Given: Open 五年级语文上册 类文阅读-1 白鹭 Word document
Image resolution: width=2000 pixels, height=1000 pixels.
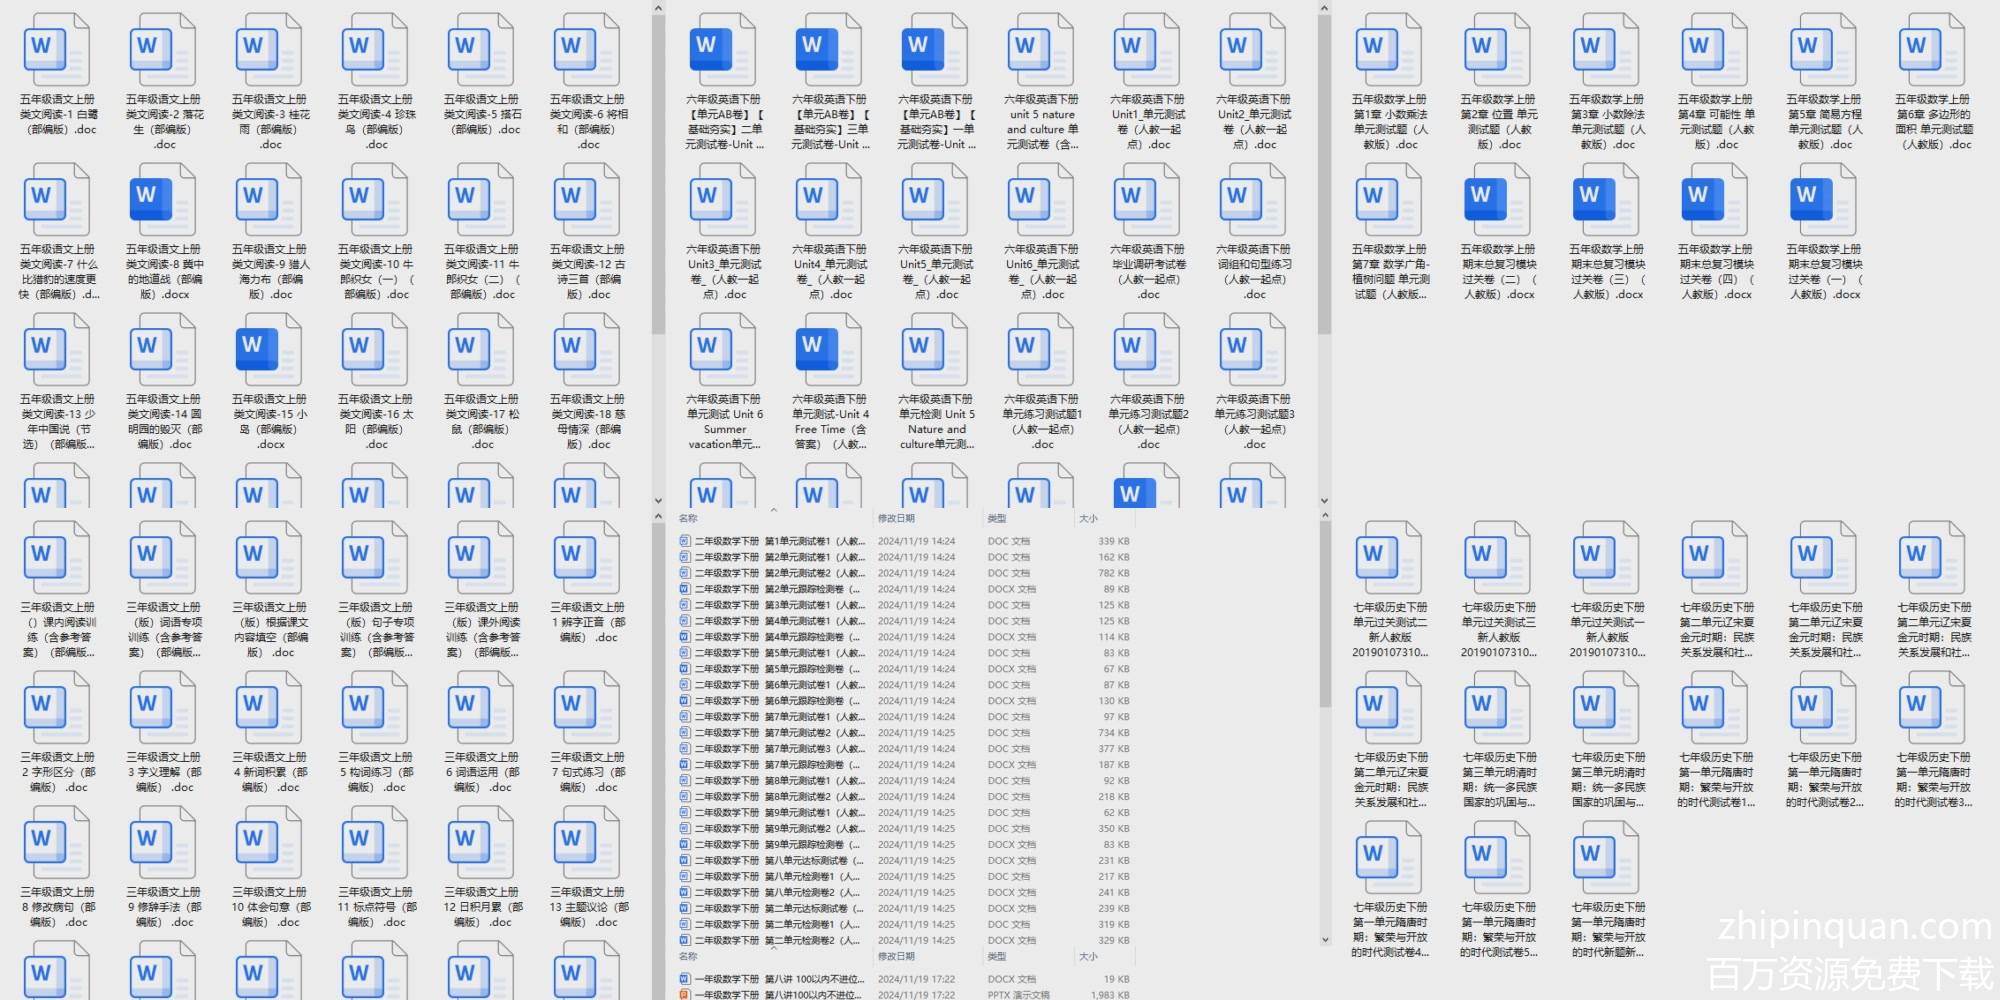Looking at the screenshot, I should click(56, 50).
